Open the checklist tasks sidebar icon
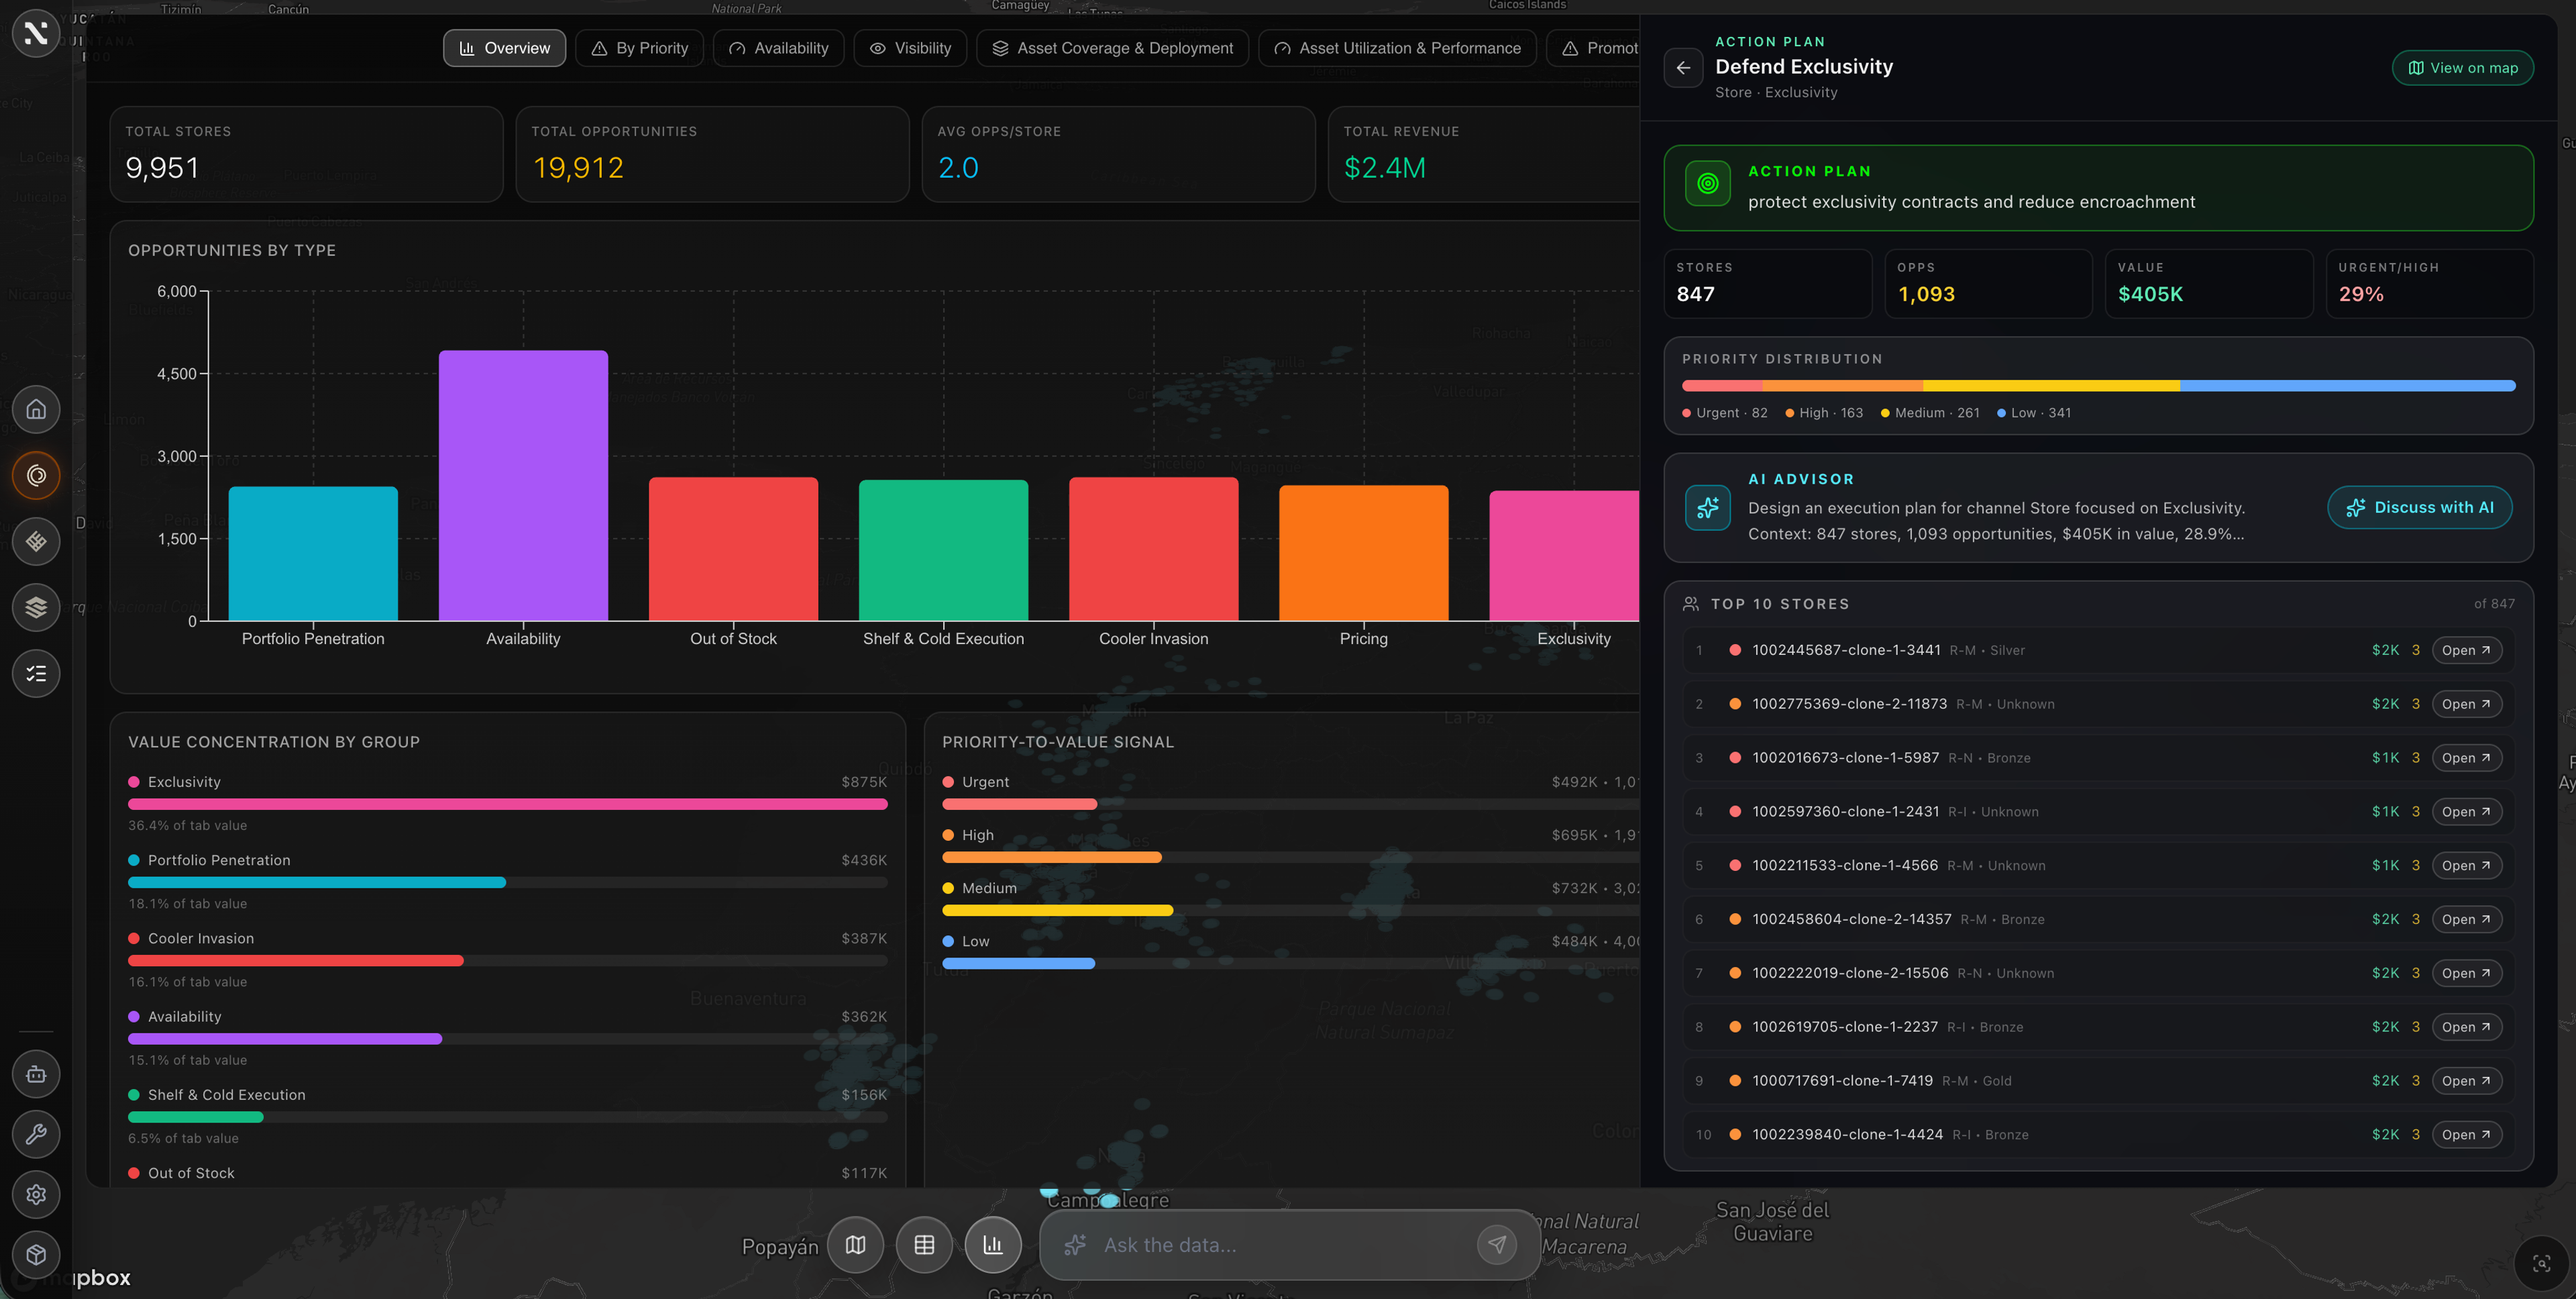 (x=36, y=673)
